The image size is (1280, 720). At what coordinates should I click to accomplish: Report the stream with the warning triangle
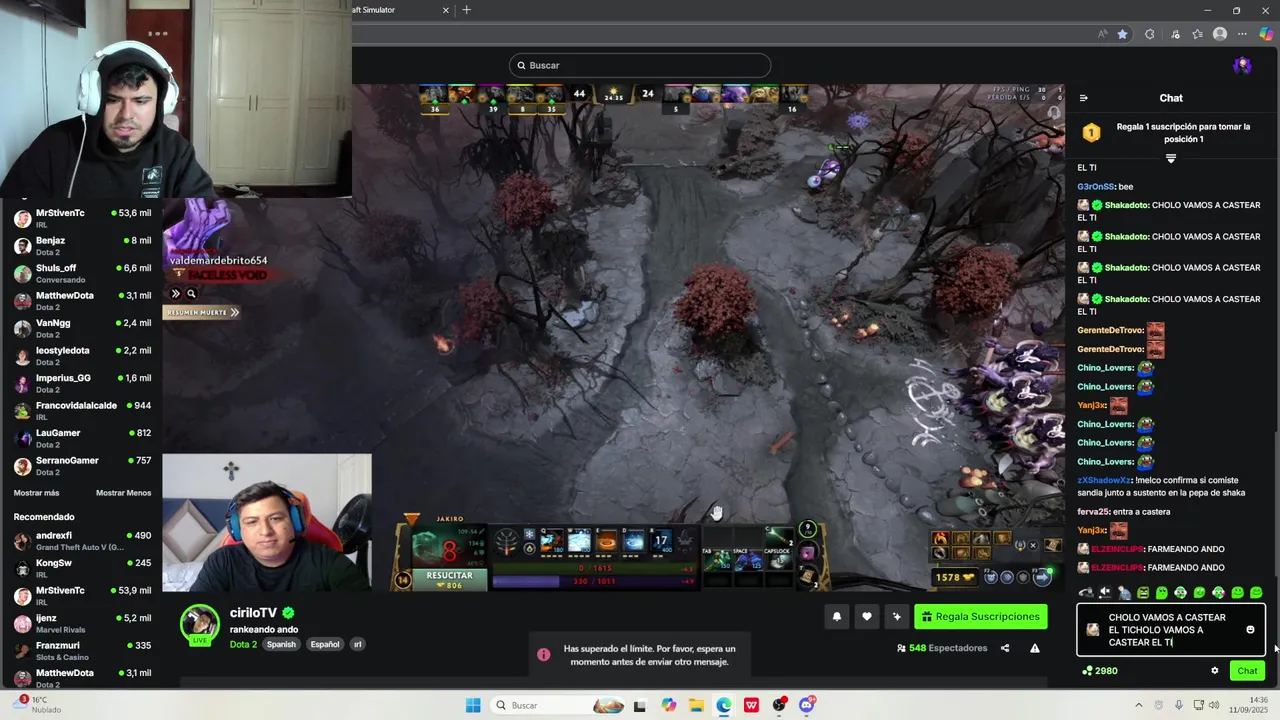point(1035,648)
